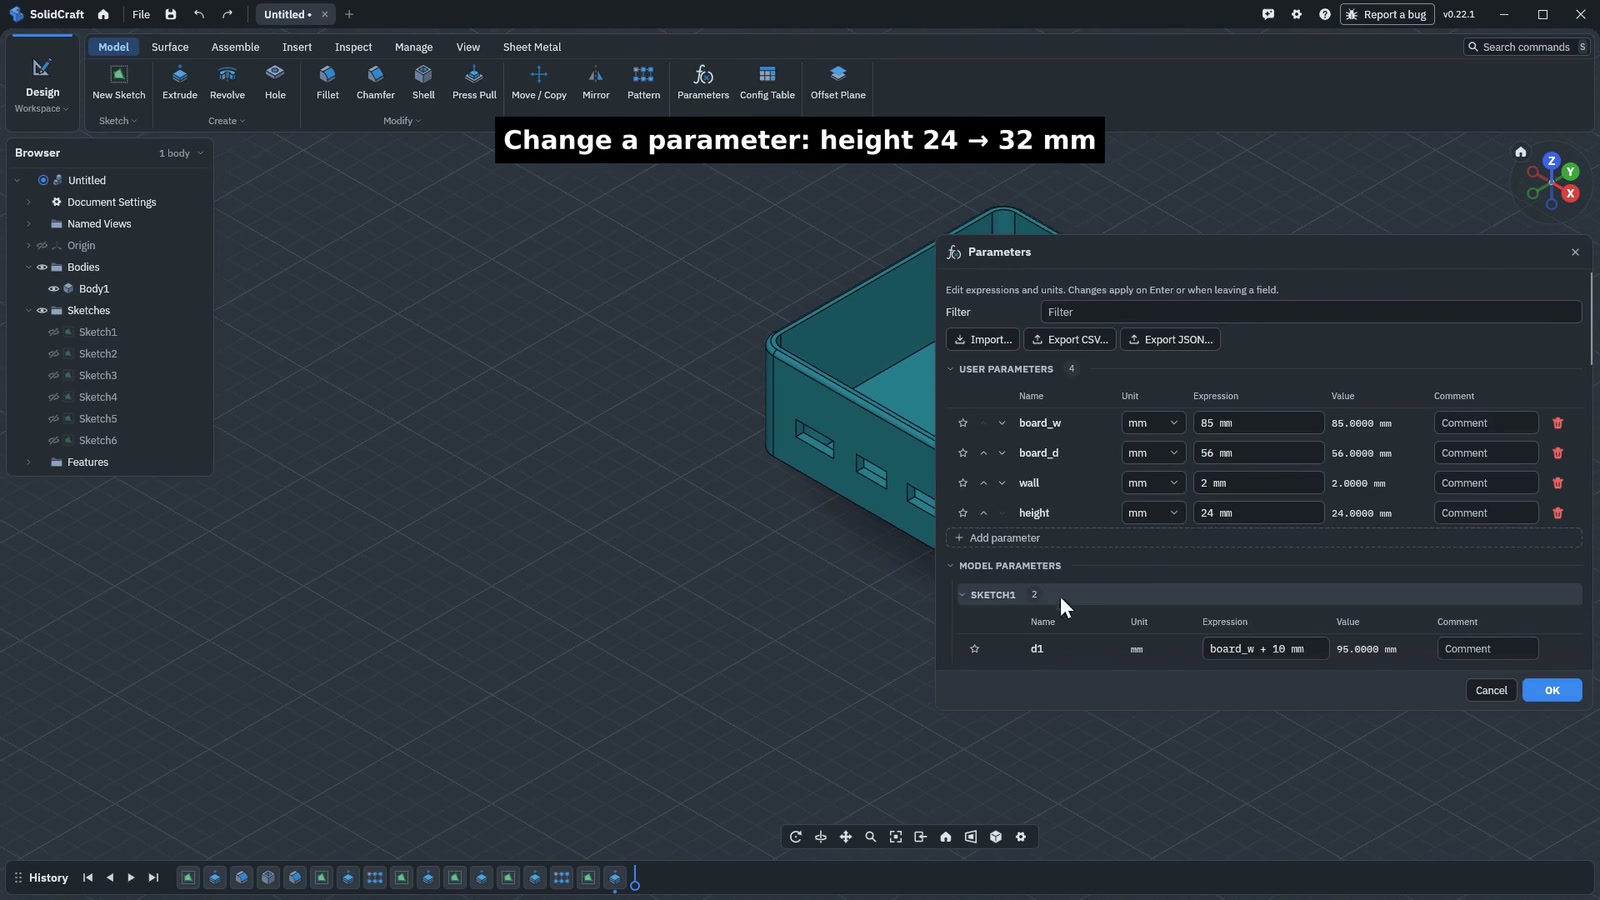Screen dimensions: 1600x900
Task: Favorite the wall parameter star
Action: coord(963,483)
